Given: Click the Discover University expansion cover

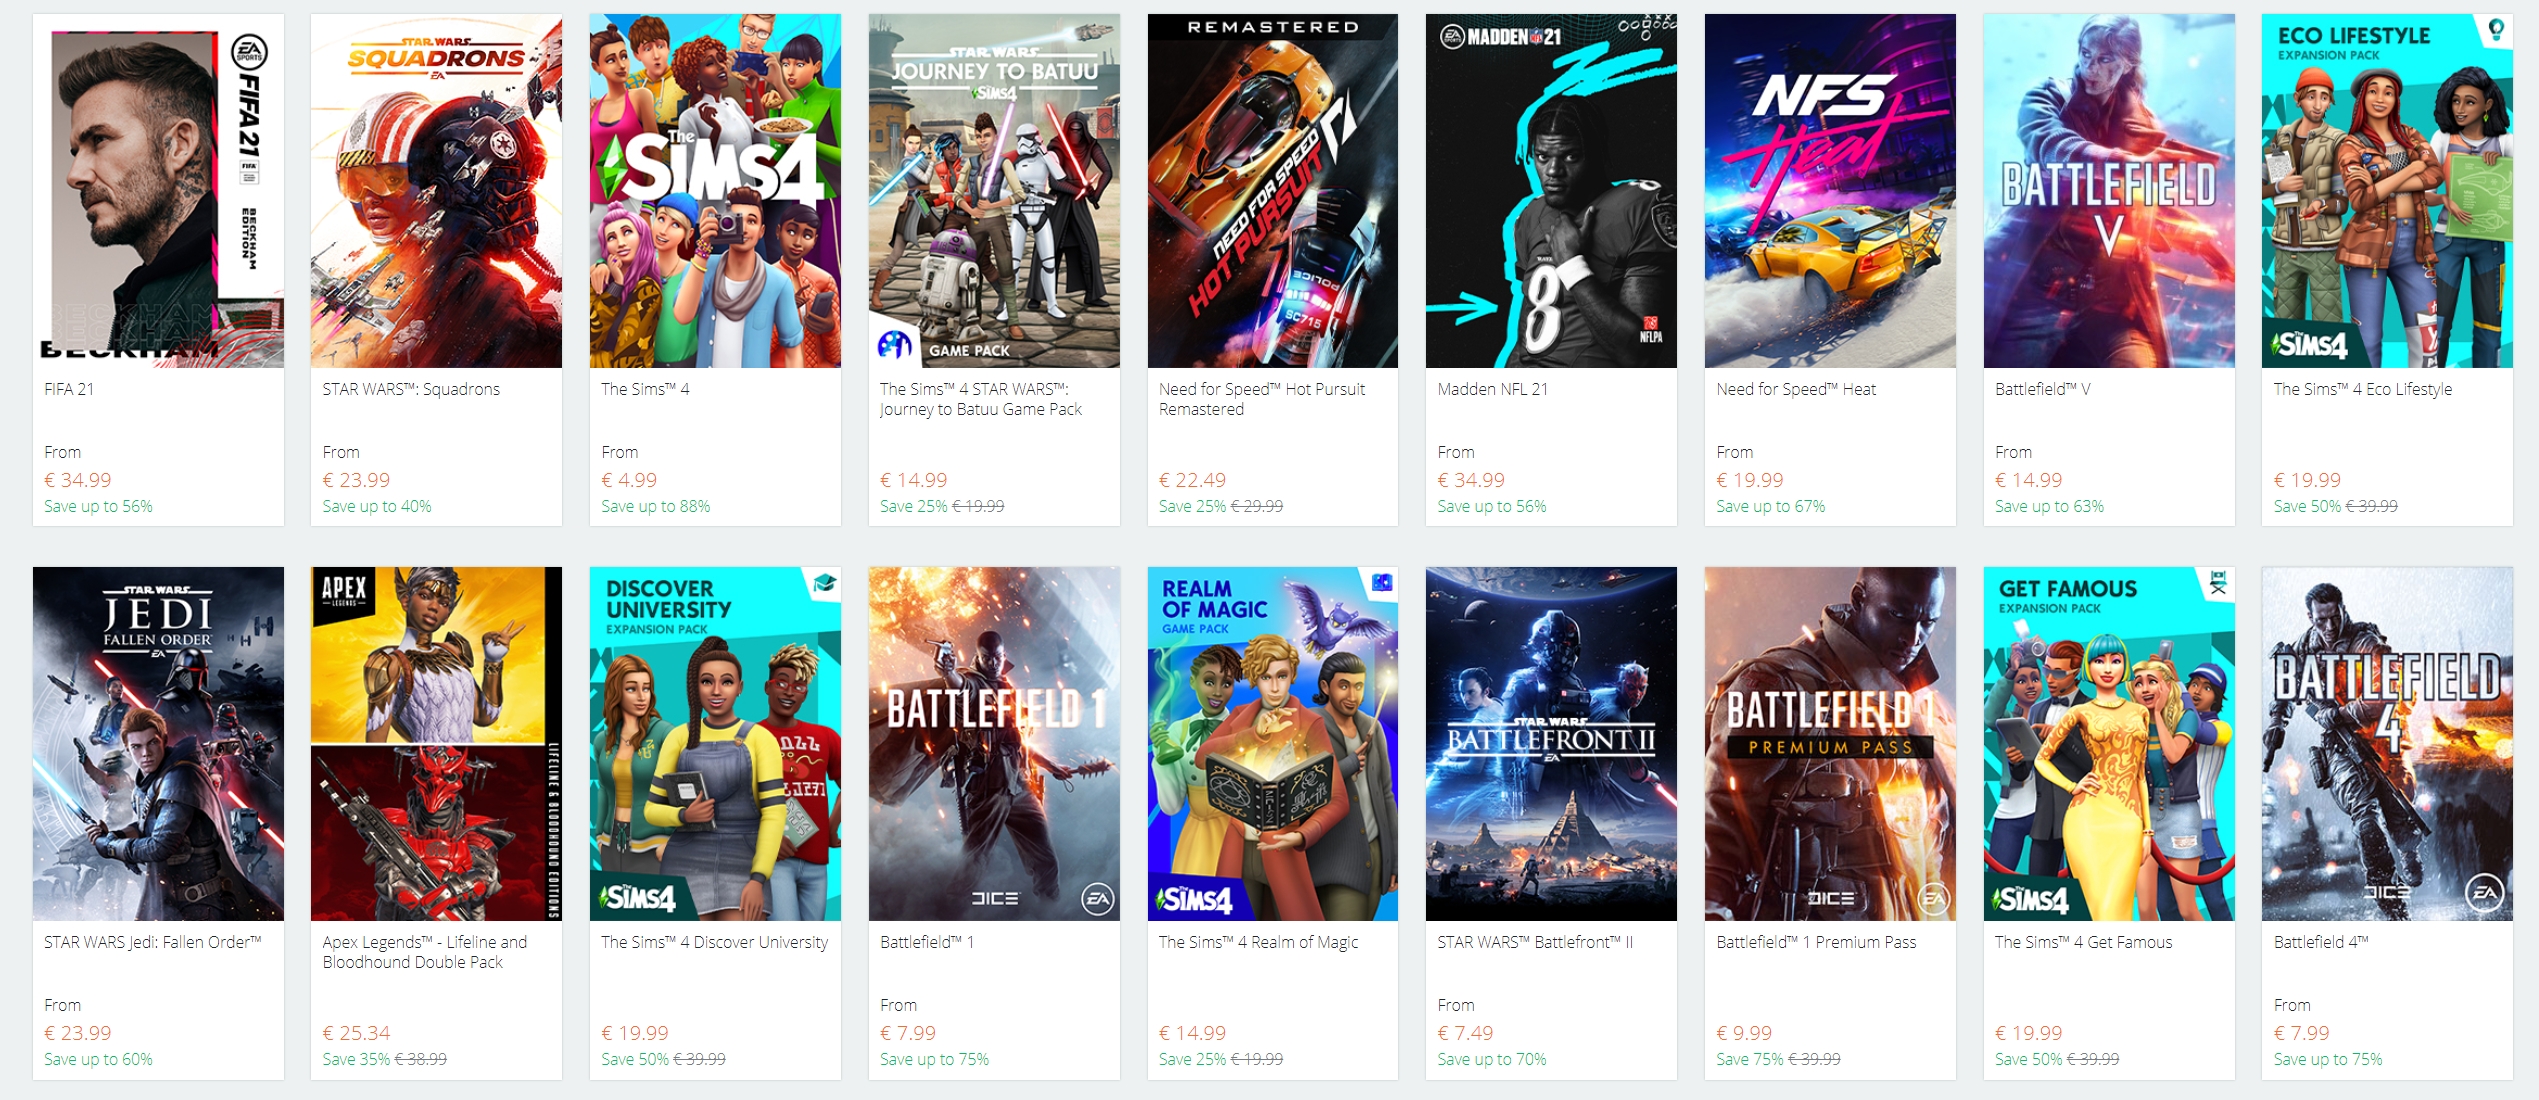Looking at the screenshot, I should (715, 743).
